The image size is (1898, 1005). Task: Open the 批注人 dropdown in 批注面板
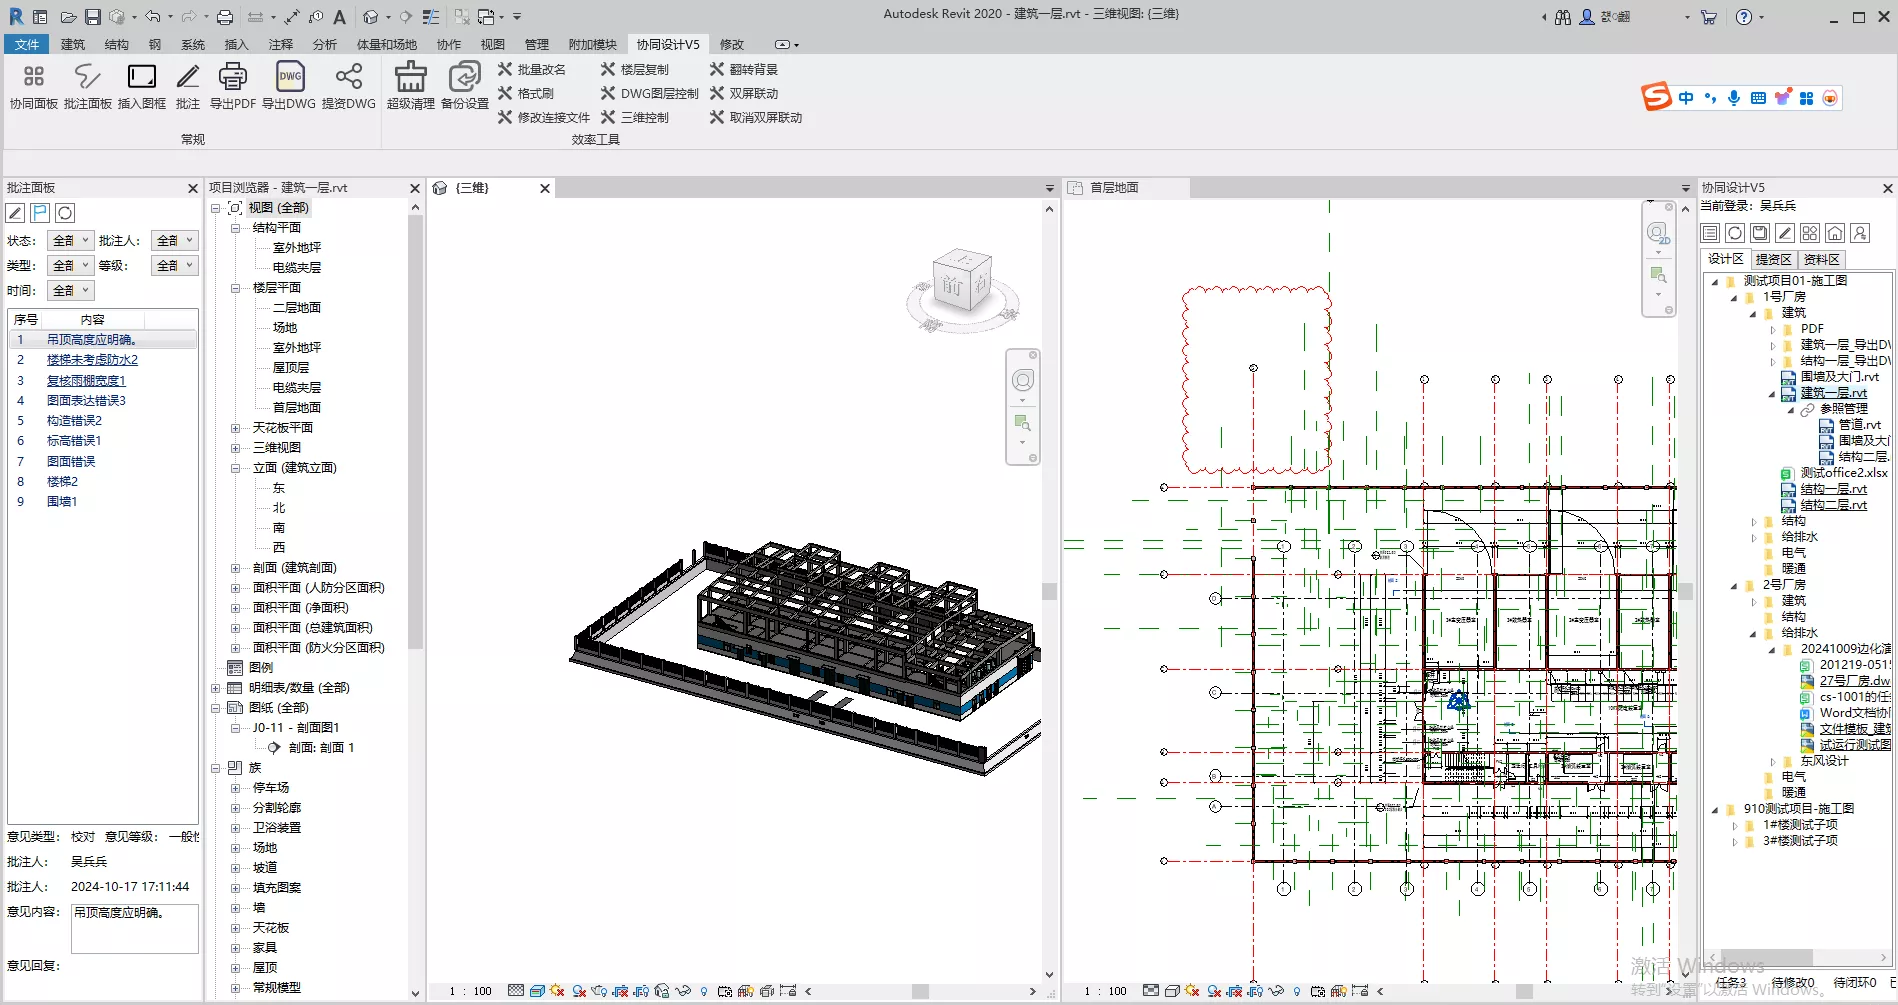175,240
